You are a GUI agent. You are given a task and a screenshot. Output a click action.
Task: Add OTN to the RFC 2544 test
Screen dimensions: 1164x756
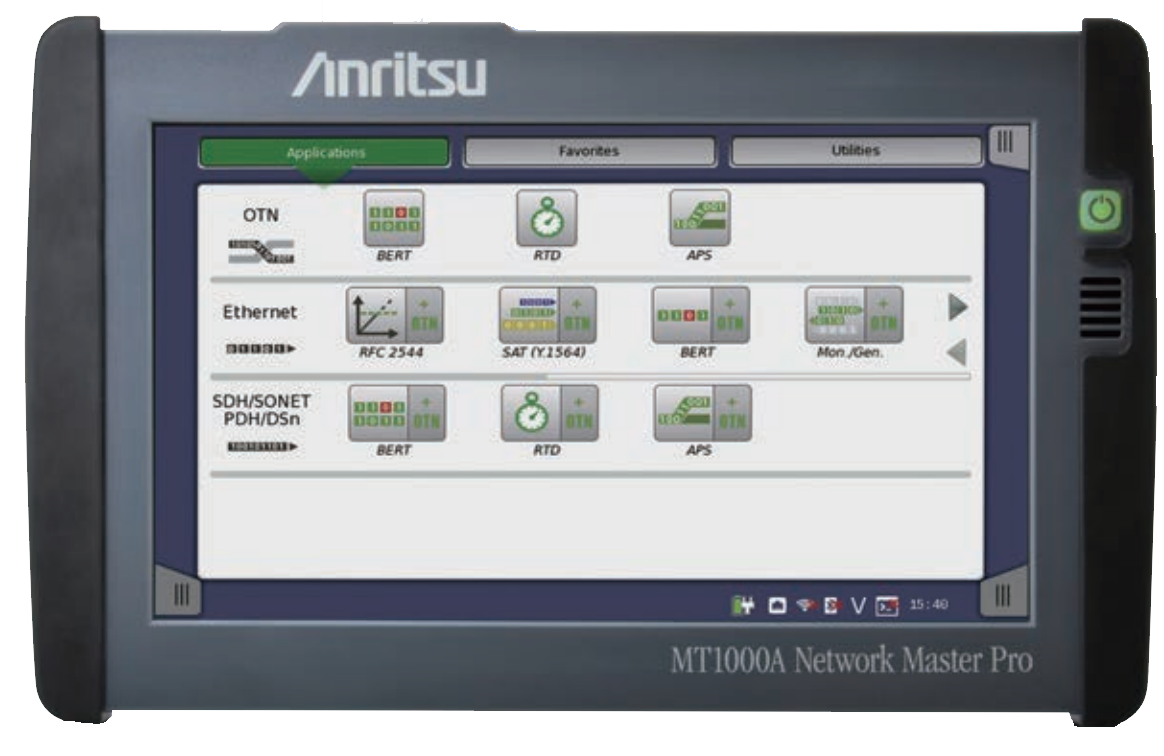coord(425,315)
